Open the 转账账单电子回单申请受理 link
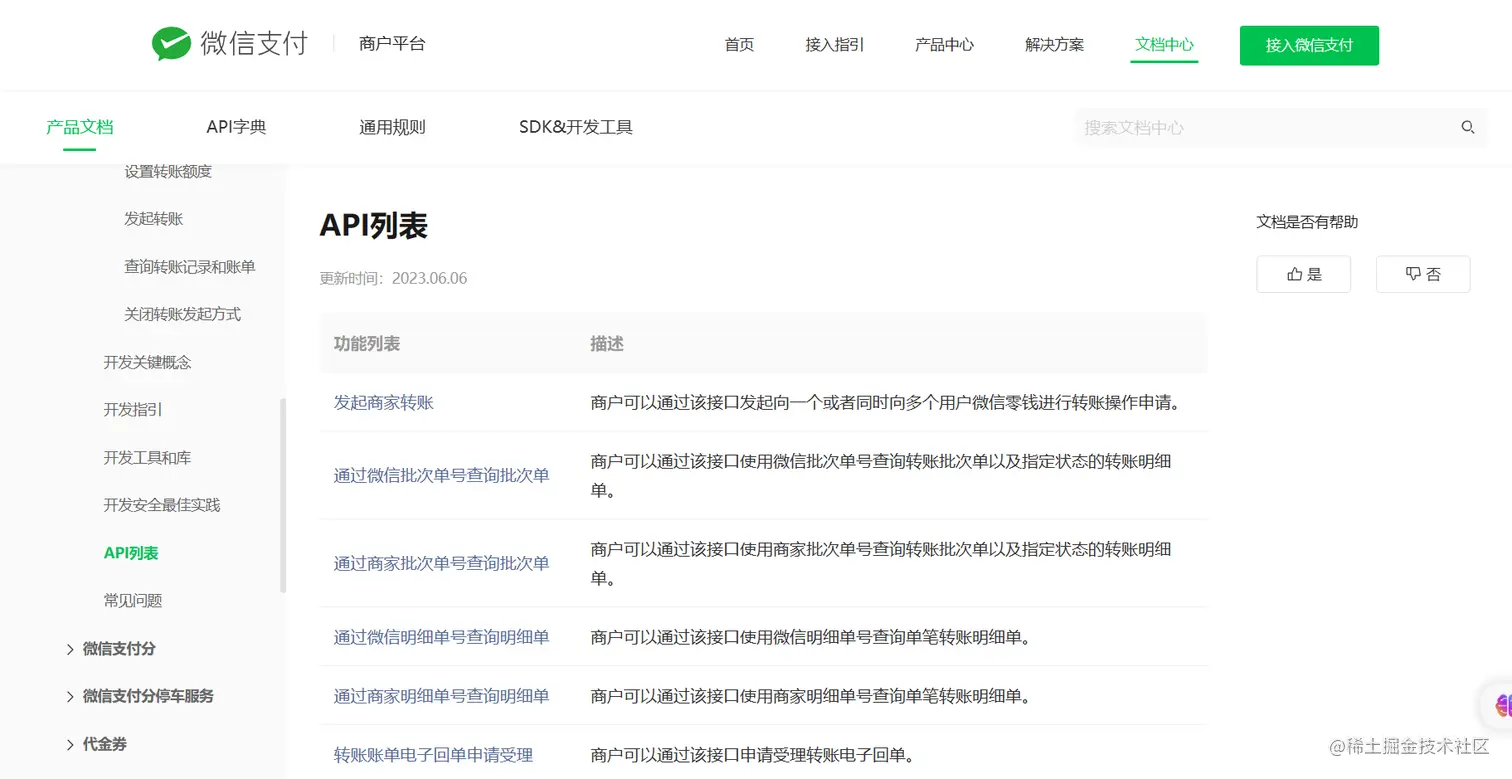The height and width of the screenshot is (779, 1512). 433,755
